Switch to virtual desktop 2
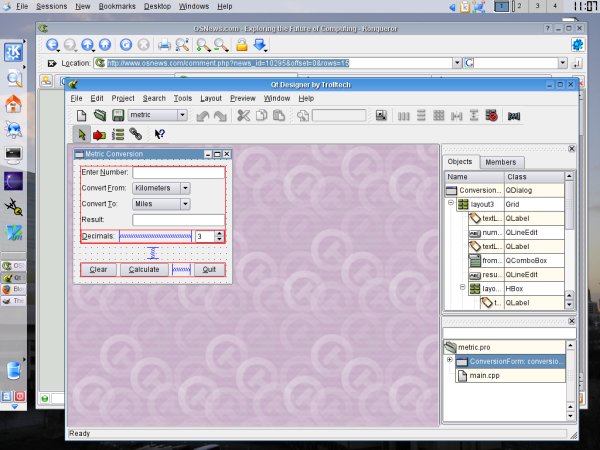 click(519, 6)
